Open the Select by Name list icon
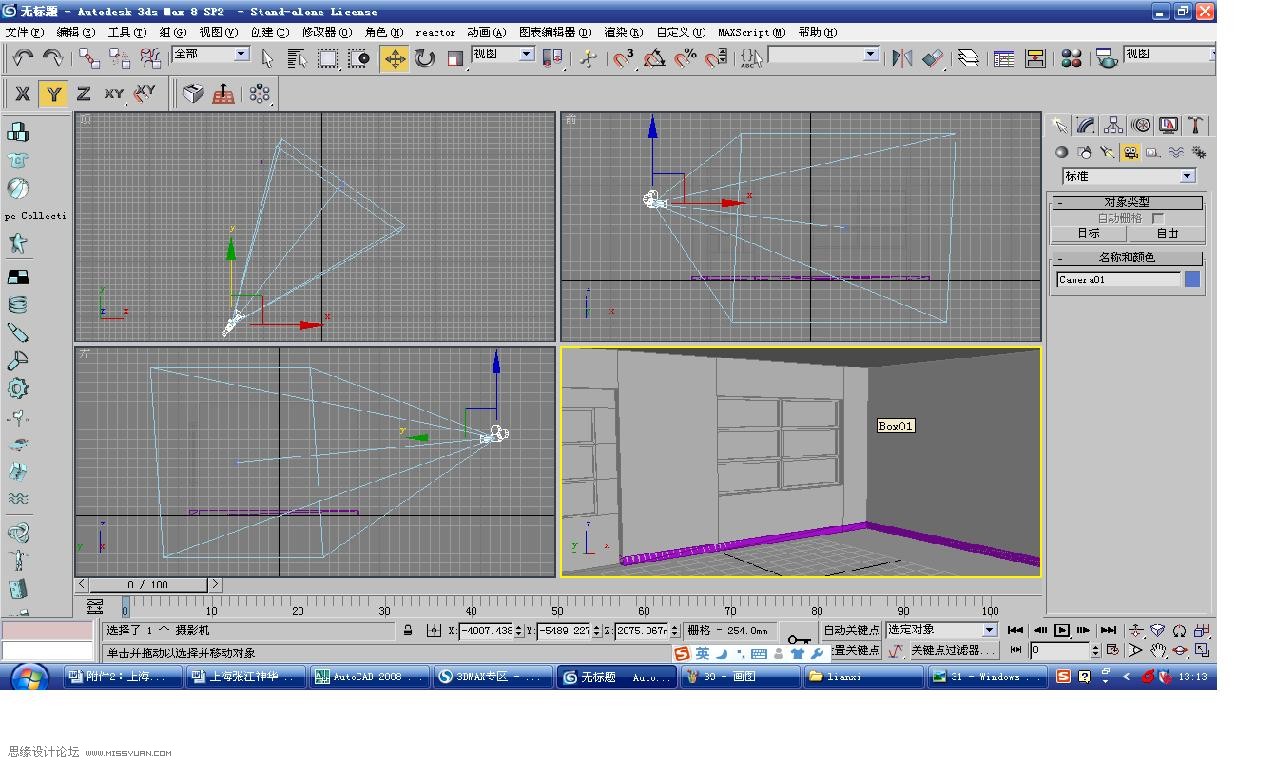 pos(297,58)
